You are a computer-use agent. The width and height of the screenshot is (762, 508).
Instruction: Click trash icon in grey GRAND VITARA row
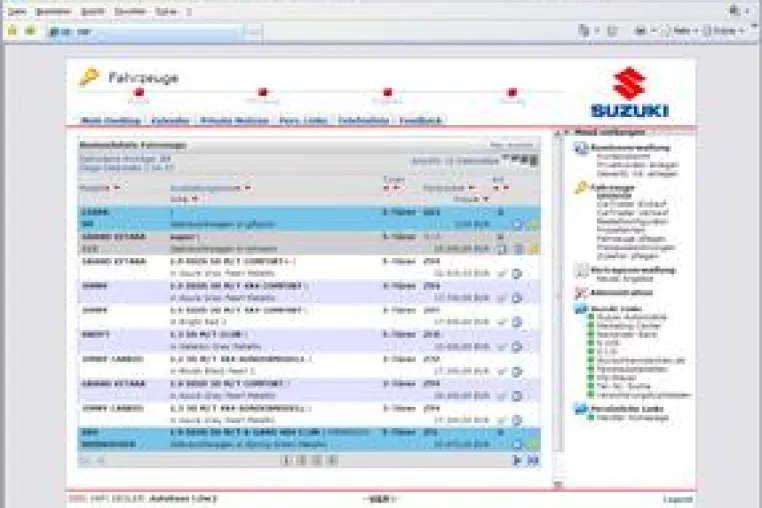click(518, 249)
